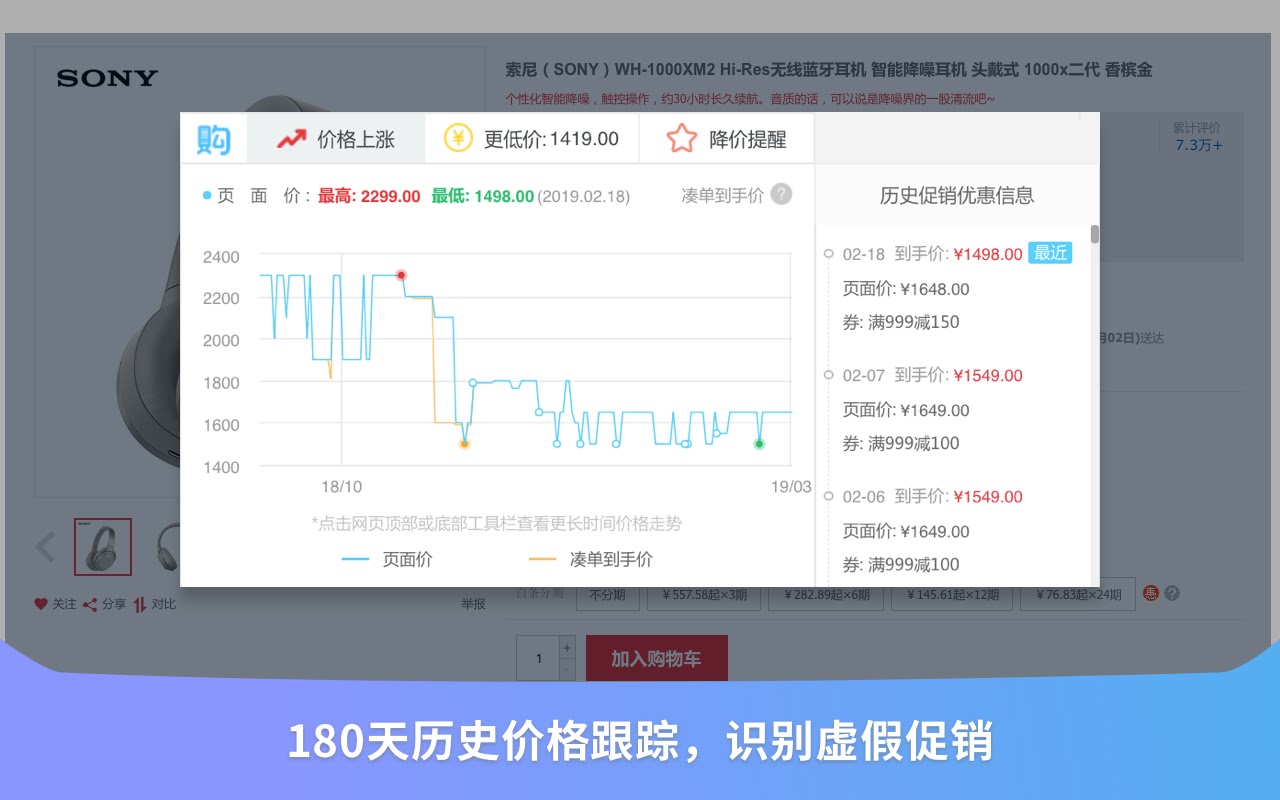
Task: Click the yellow yen coin icon
Action: point(458,138)
